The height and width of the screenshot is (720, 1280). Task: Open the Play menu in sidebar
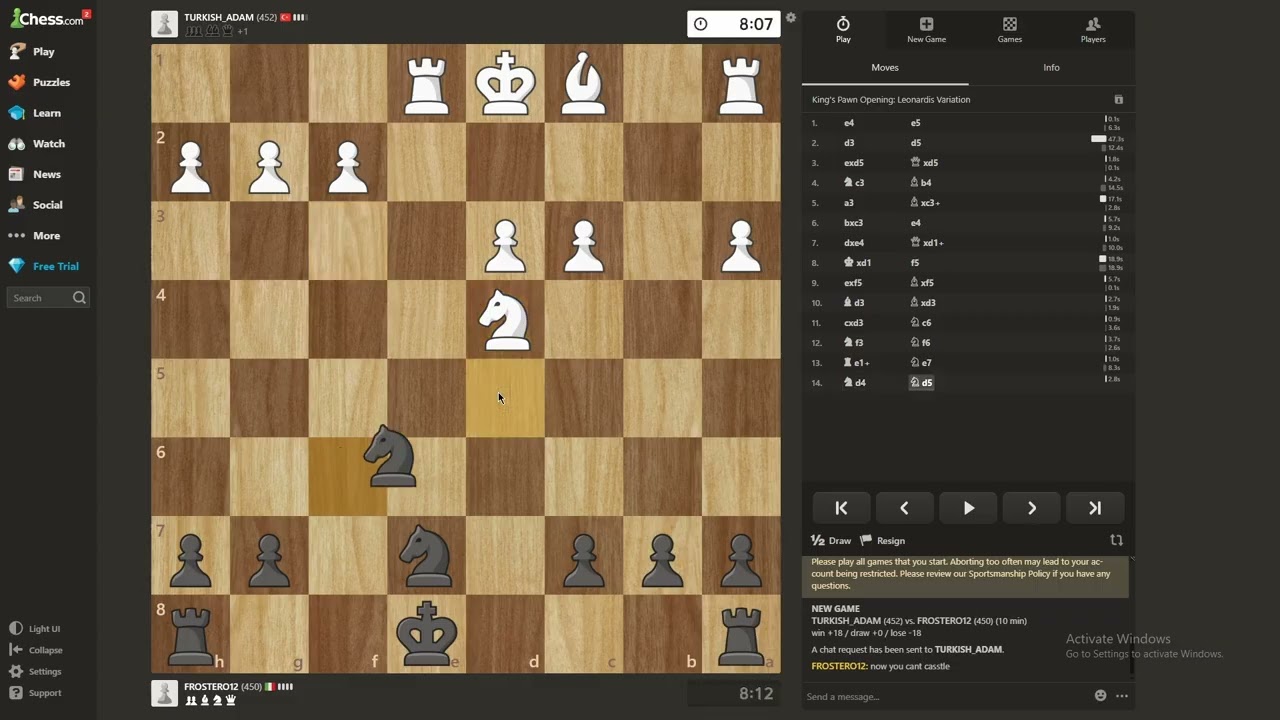pos(43,51)
